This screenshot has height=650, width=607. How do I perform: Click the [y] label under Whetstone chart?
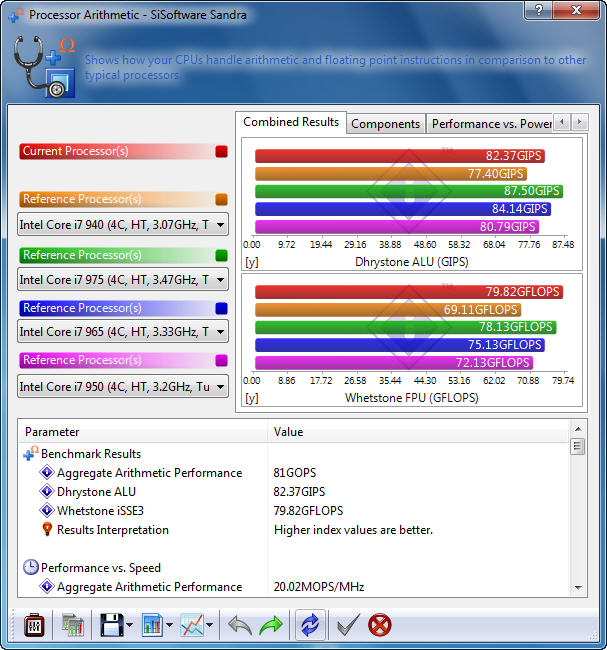(251, 398)
